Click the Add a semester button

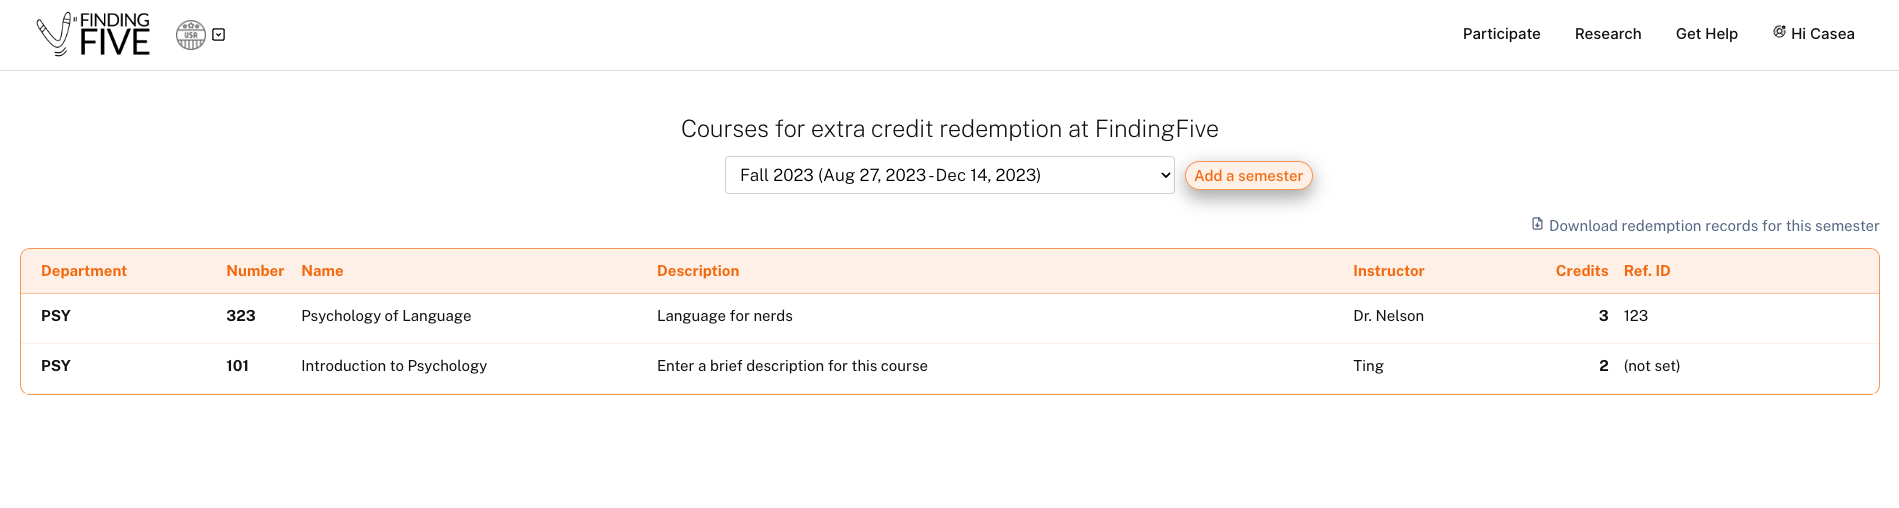coord(1248,176)
